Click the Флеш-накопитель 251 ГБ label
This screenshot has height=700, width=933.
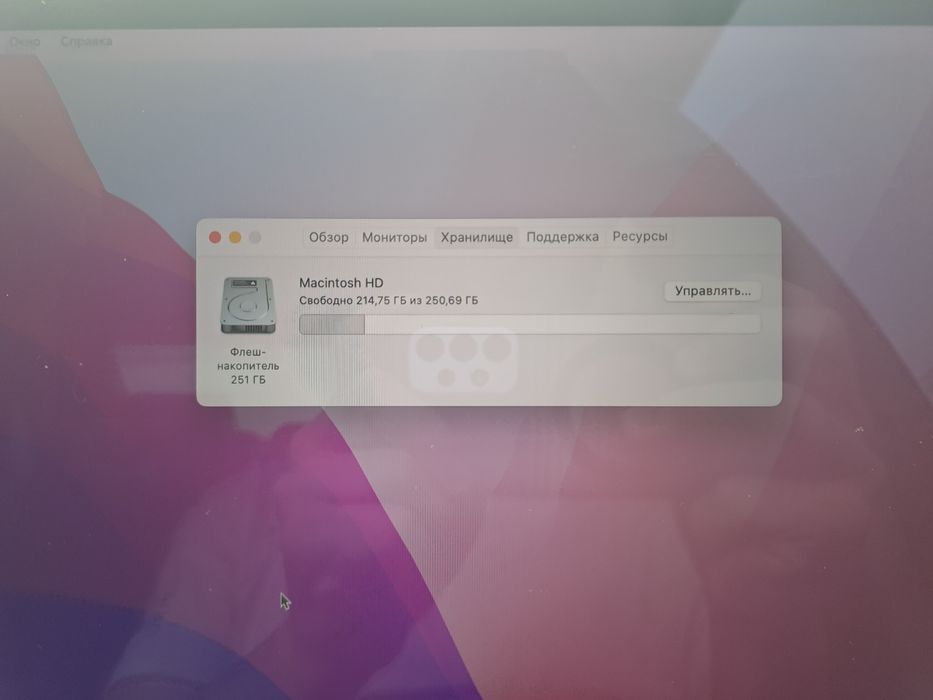pos(248,366)
